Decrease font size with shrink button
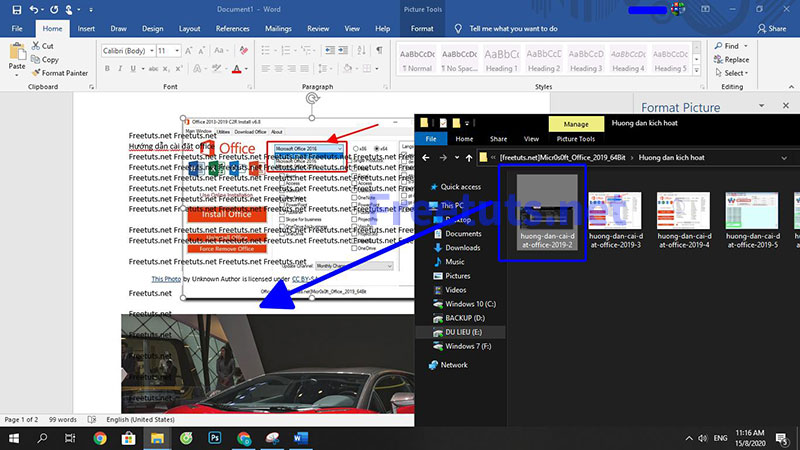Image resolution: width=800 pixels, height=450 pixels. [202, 51]
